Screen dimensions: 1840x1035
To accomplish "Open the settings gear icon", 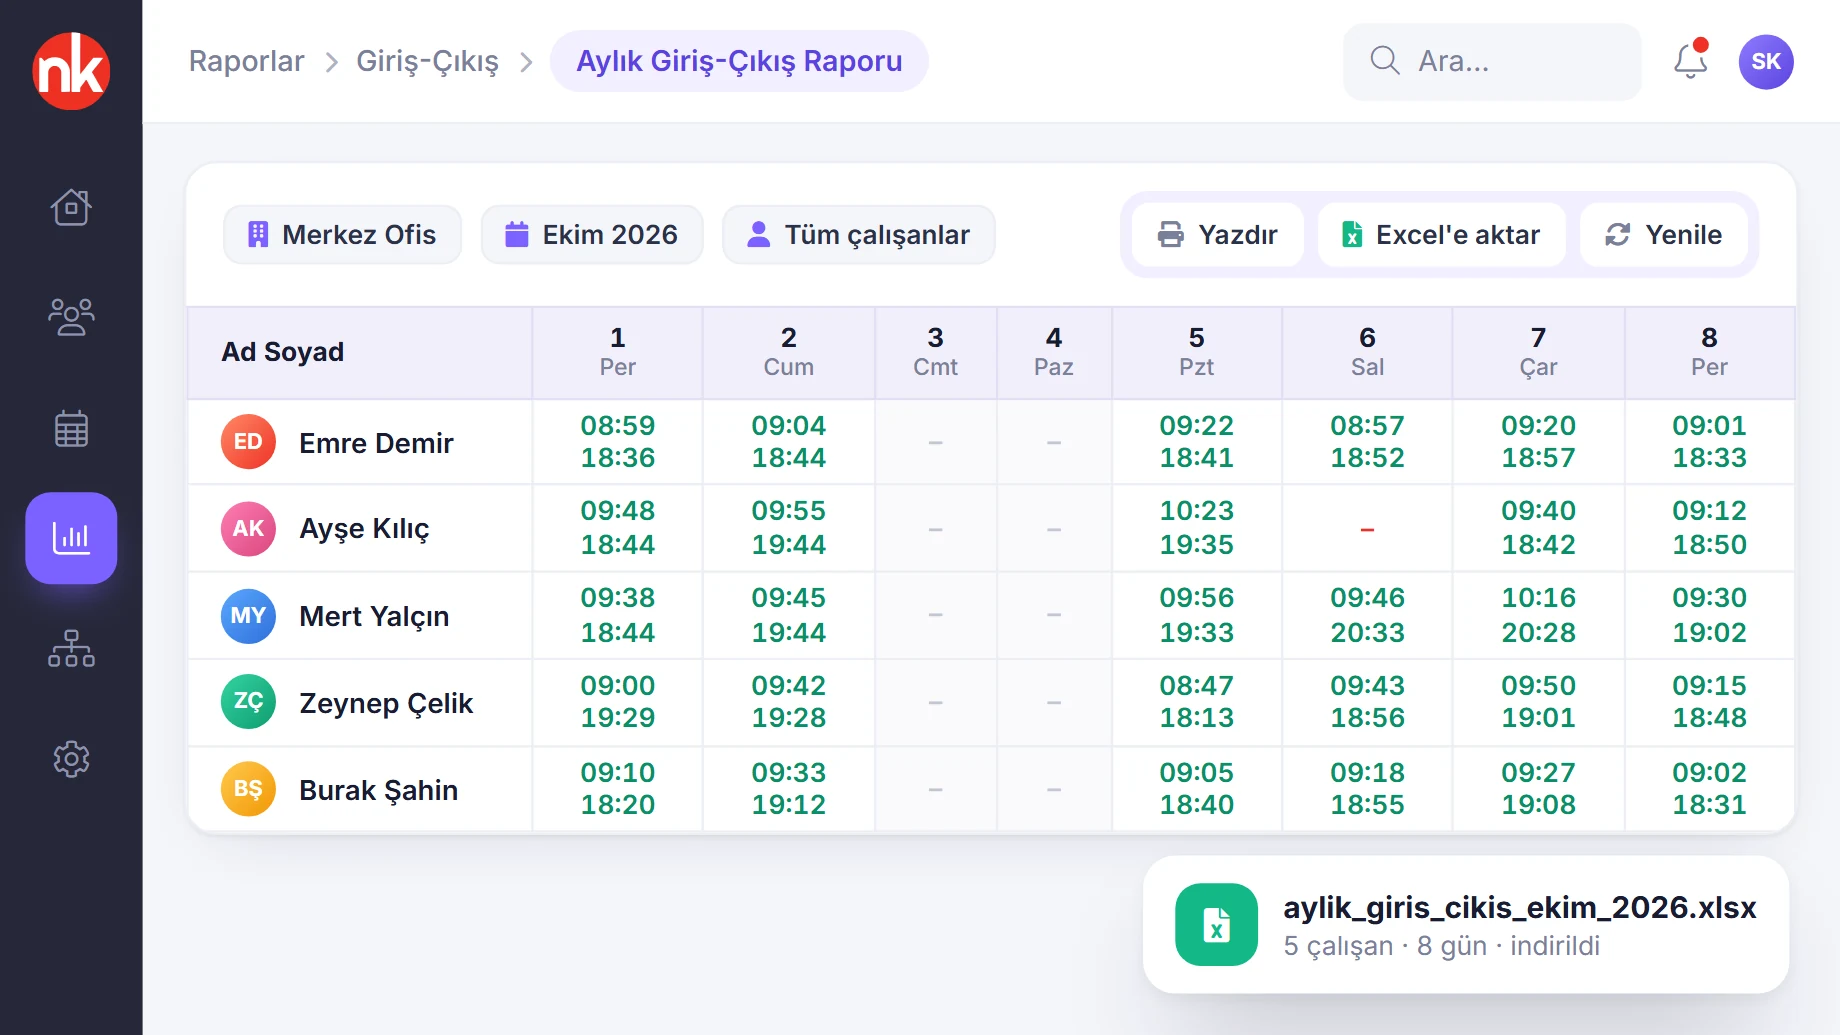I will coord(71,759).
